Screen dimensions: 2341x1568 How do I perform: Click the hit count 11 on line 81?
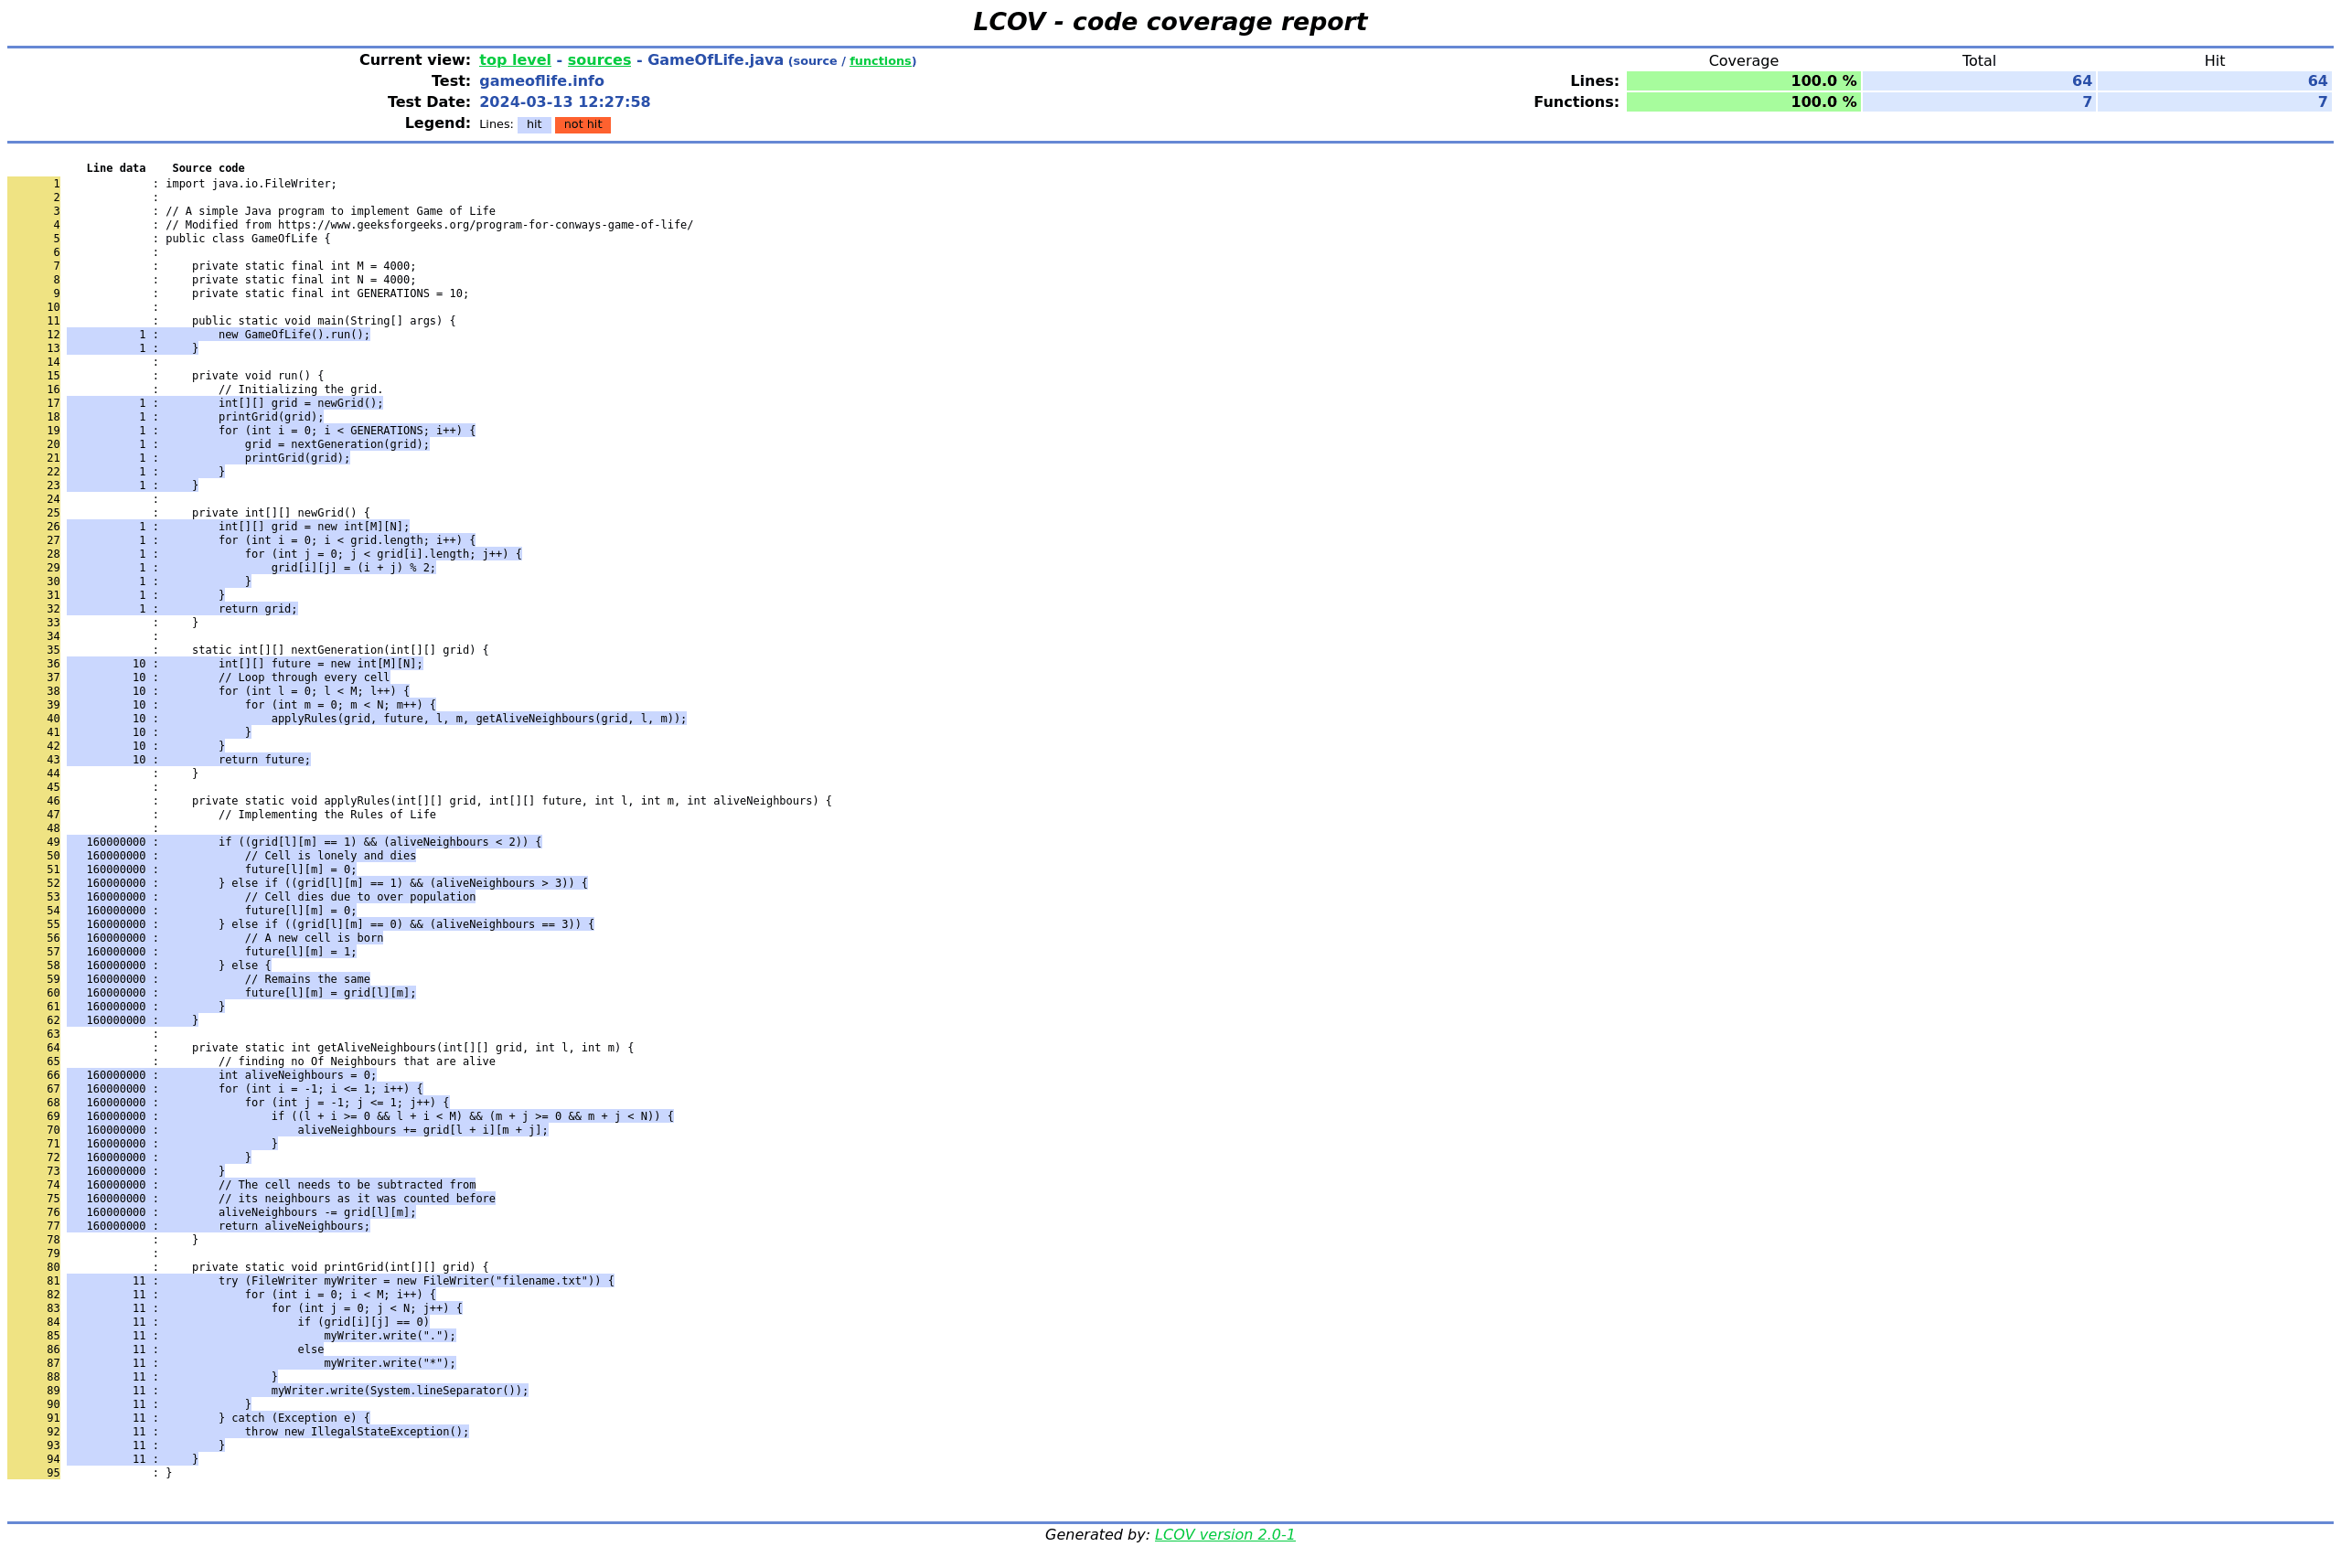point(139,1281)
